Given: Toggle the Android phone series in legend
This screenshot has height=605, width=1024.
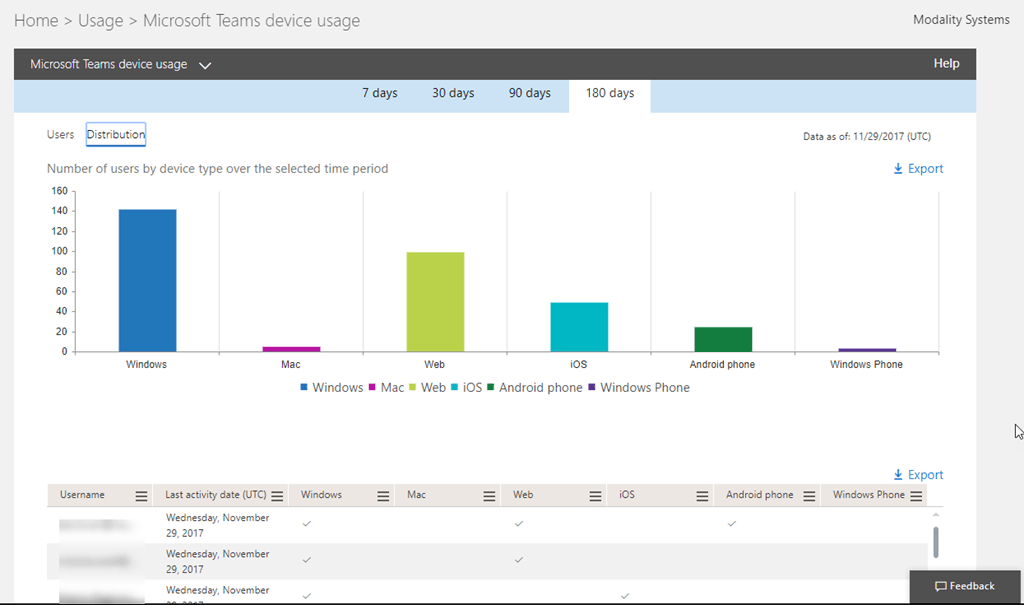Looking at the screenshot, I should pyautogui.click(x=534, y=388).
